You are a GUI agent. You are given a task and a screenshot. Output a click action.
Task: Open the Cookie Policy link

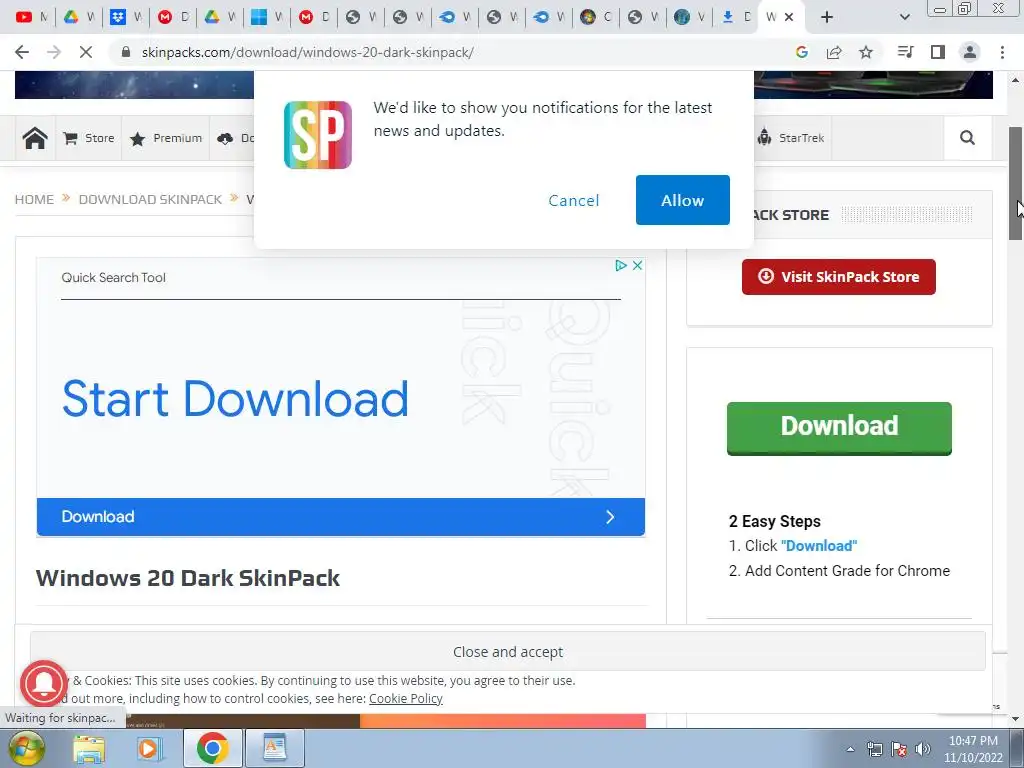[x=406, y=698]
